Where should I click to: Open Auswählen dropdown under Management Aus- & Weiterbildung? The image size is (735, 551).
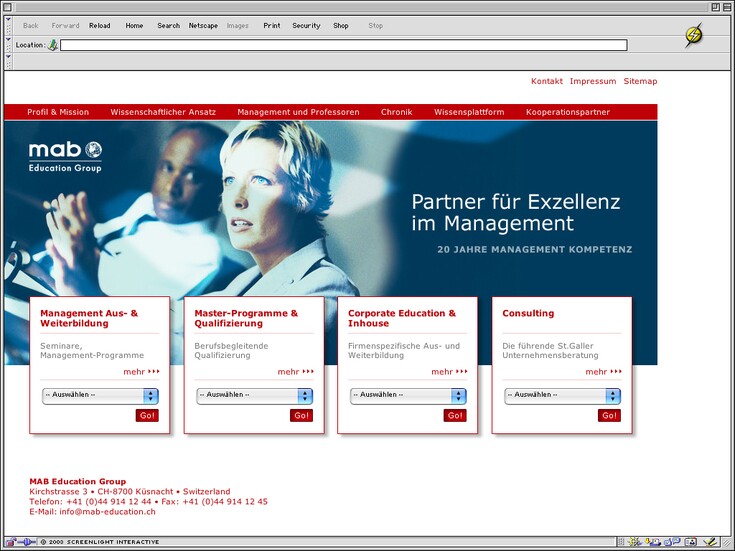point(100,396)
